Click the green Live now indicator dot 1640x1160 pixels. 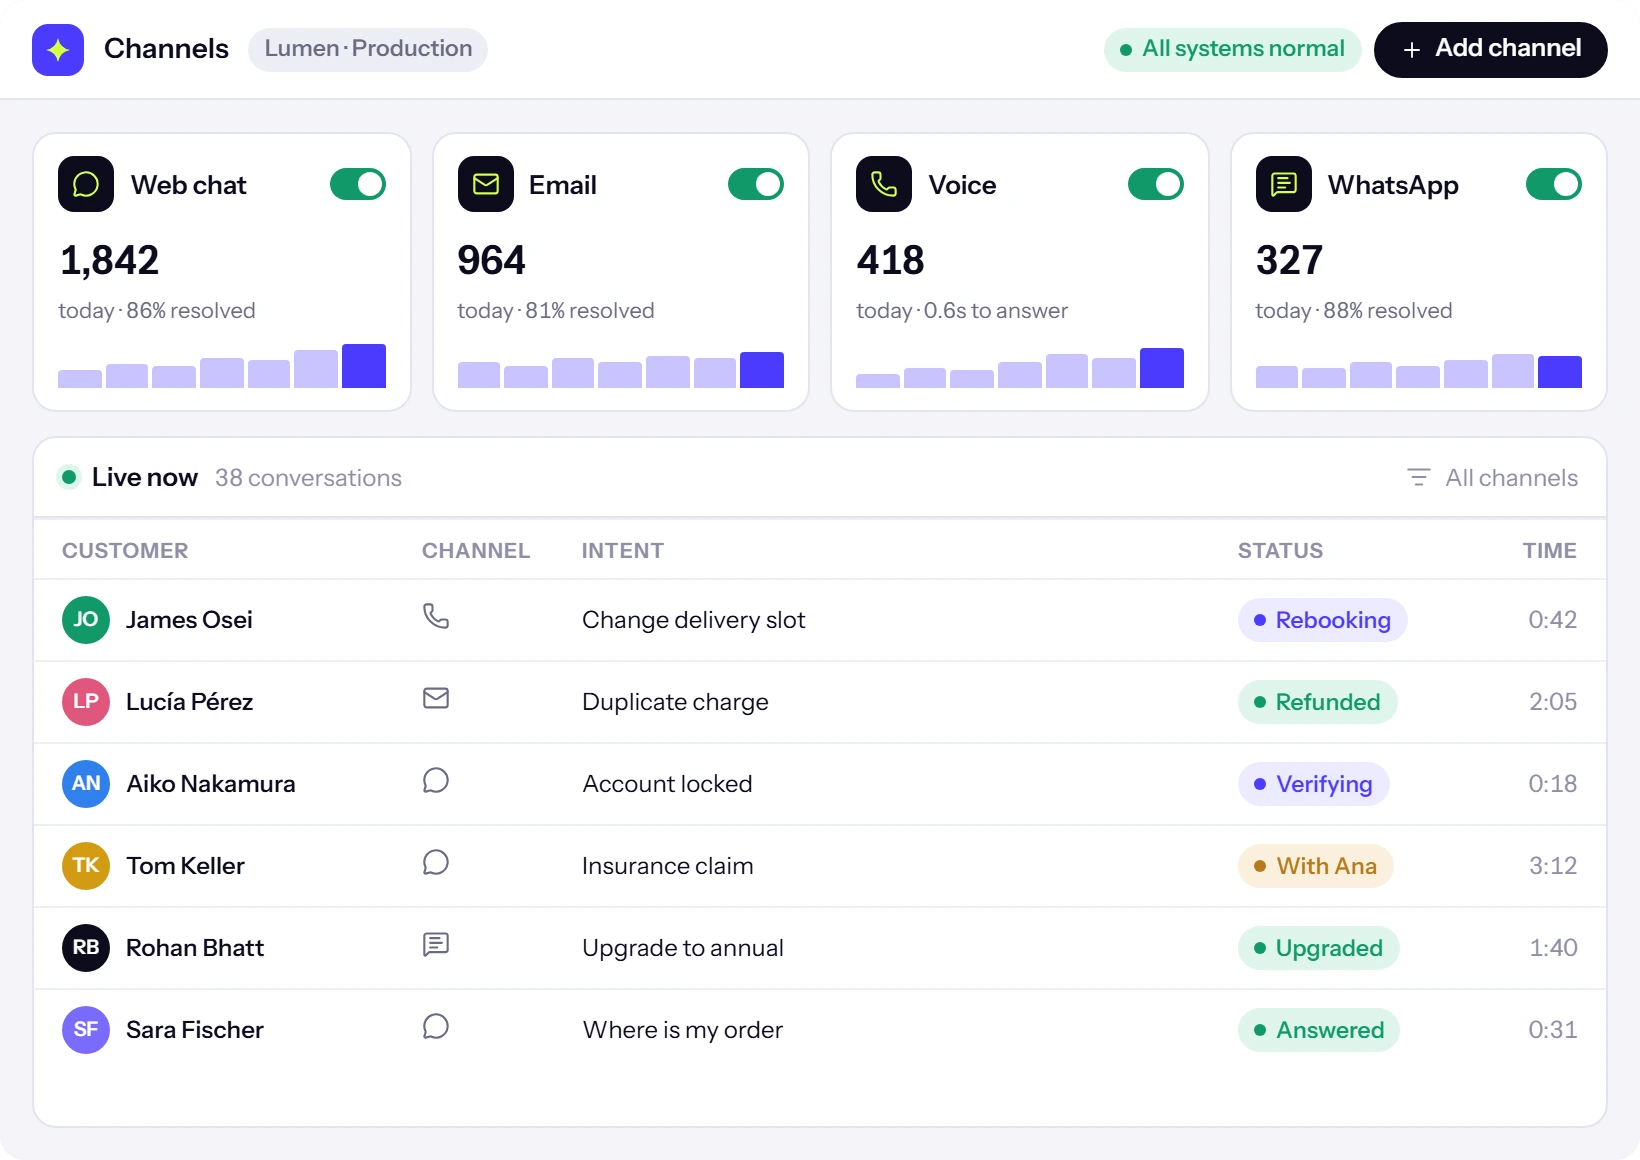coord(69,477)
